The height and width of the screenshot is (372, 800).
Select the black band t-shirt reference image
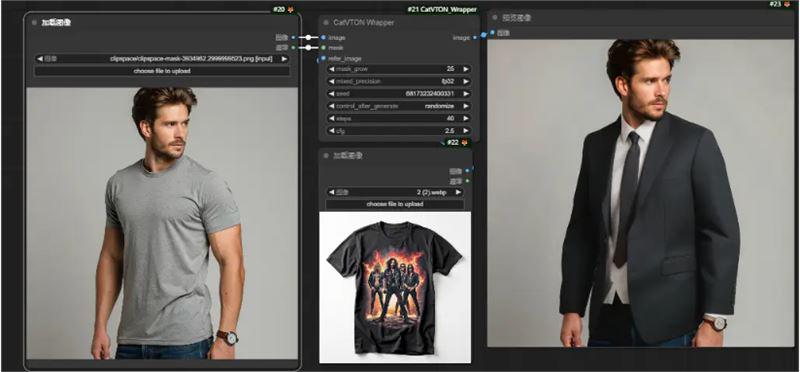tap(395, 287)
